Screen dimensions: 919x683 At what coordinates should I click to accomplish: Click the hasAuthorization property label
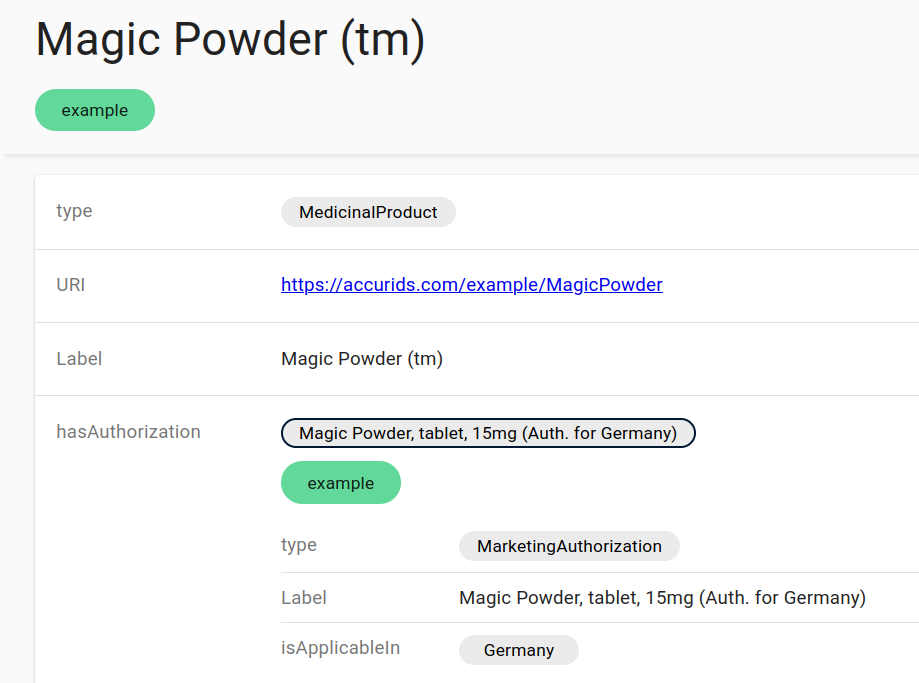(128, 432)
